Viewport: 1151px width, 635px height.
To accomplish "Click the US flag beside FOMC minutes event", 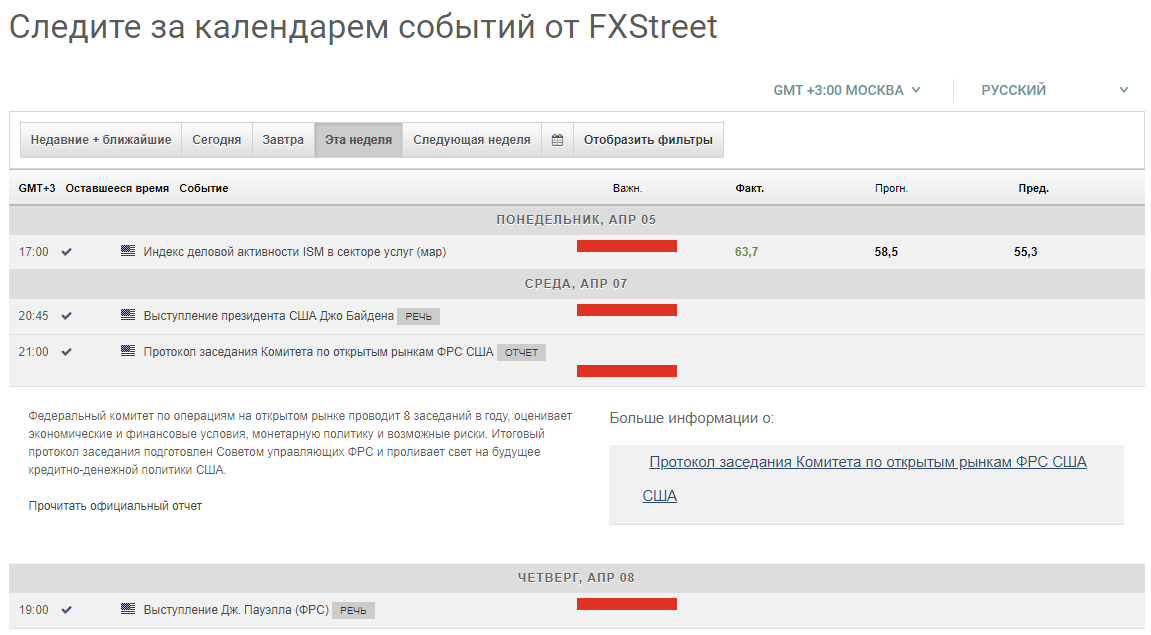I will click(128, 351).
